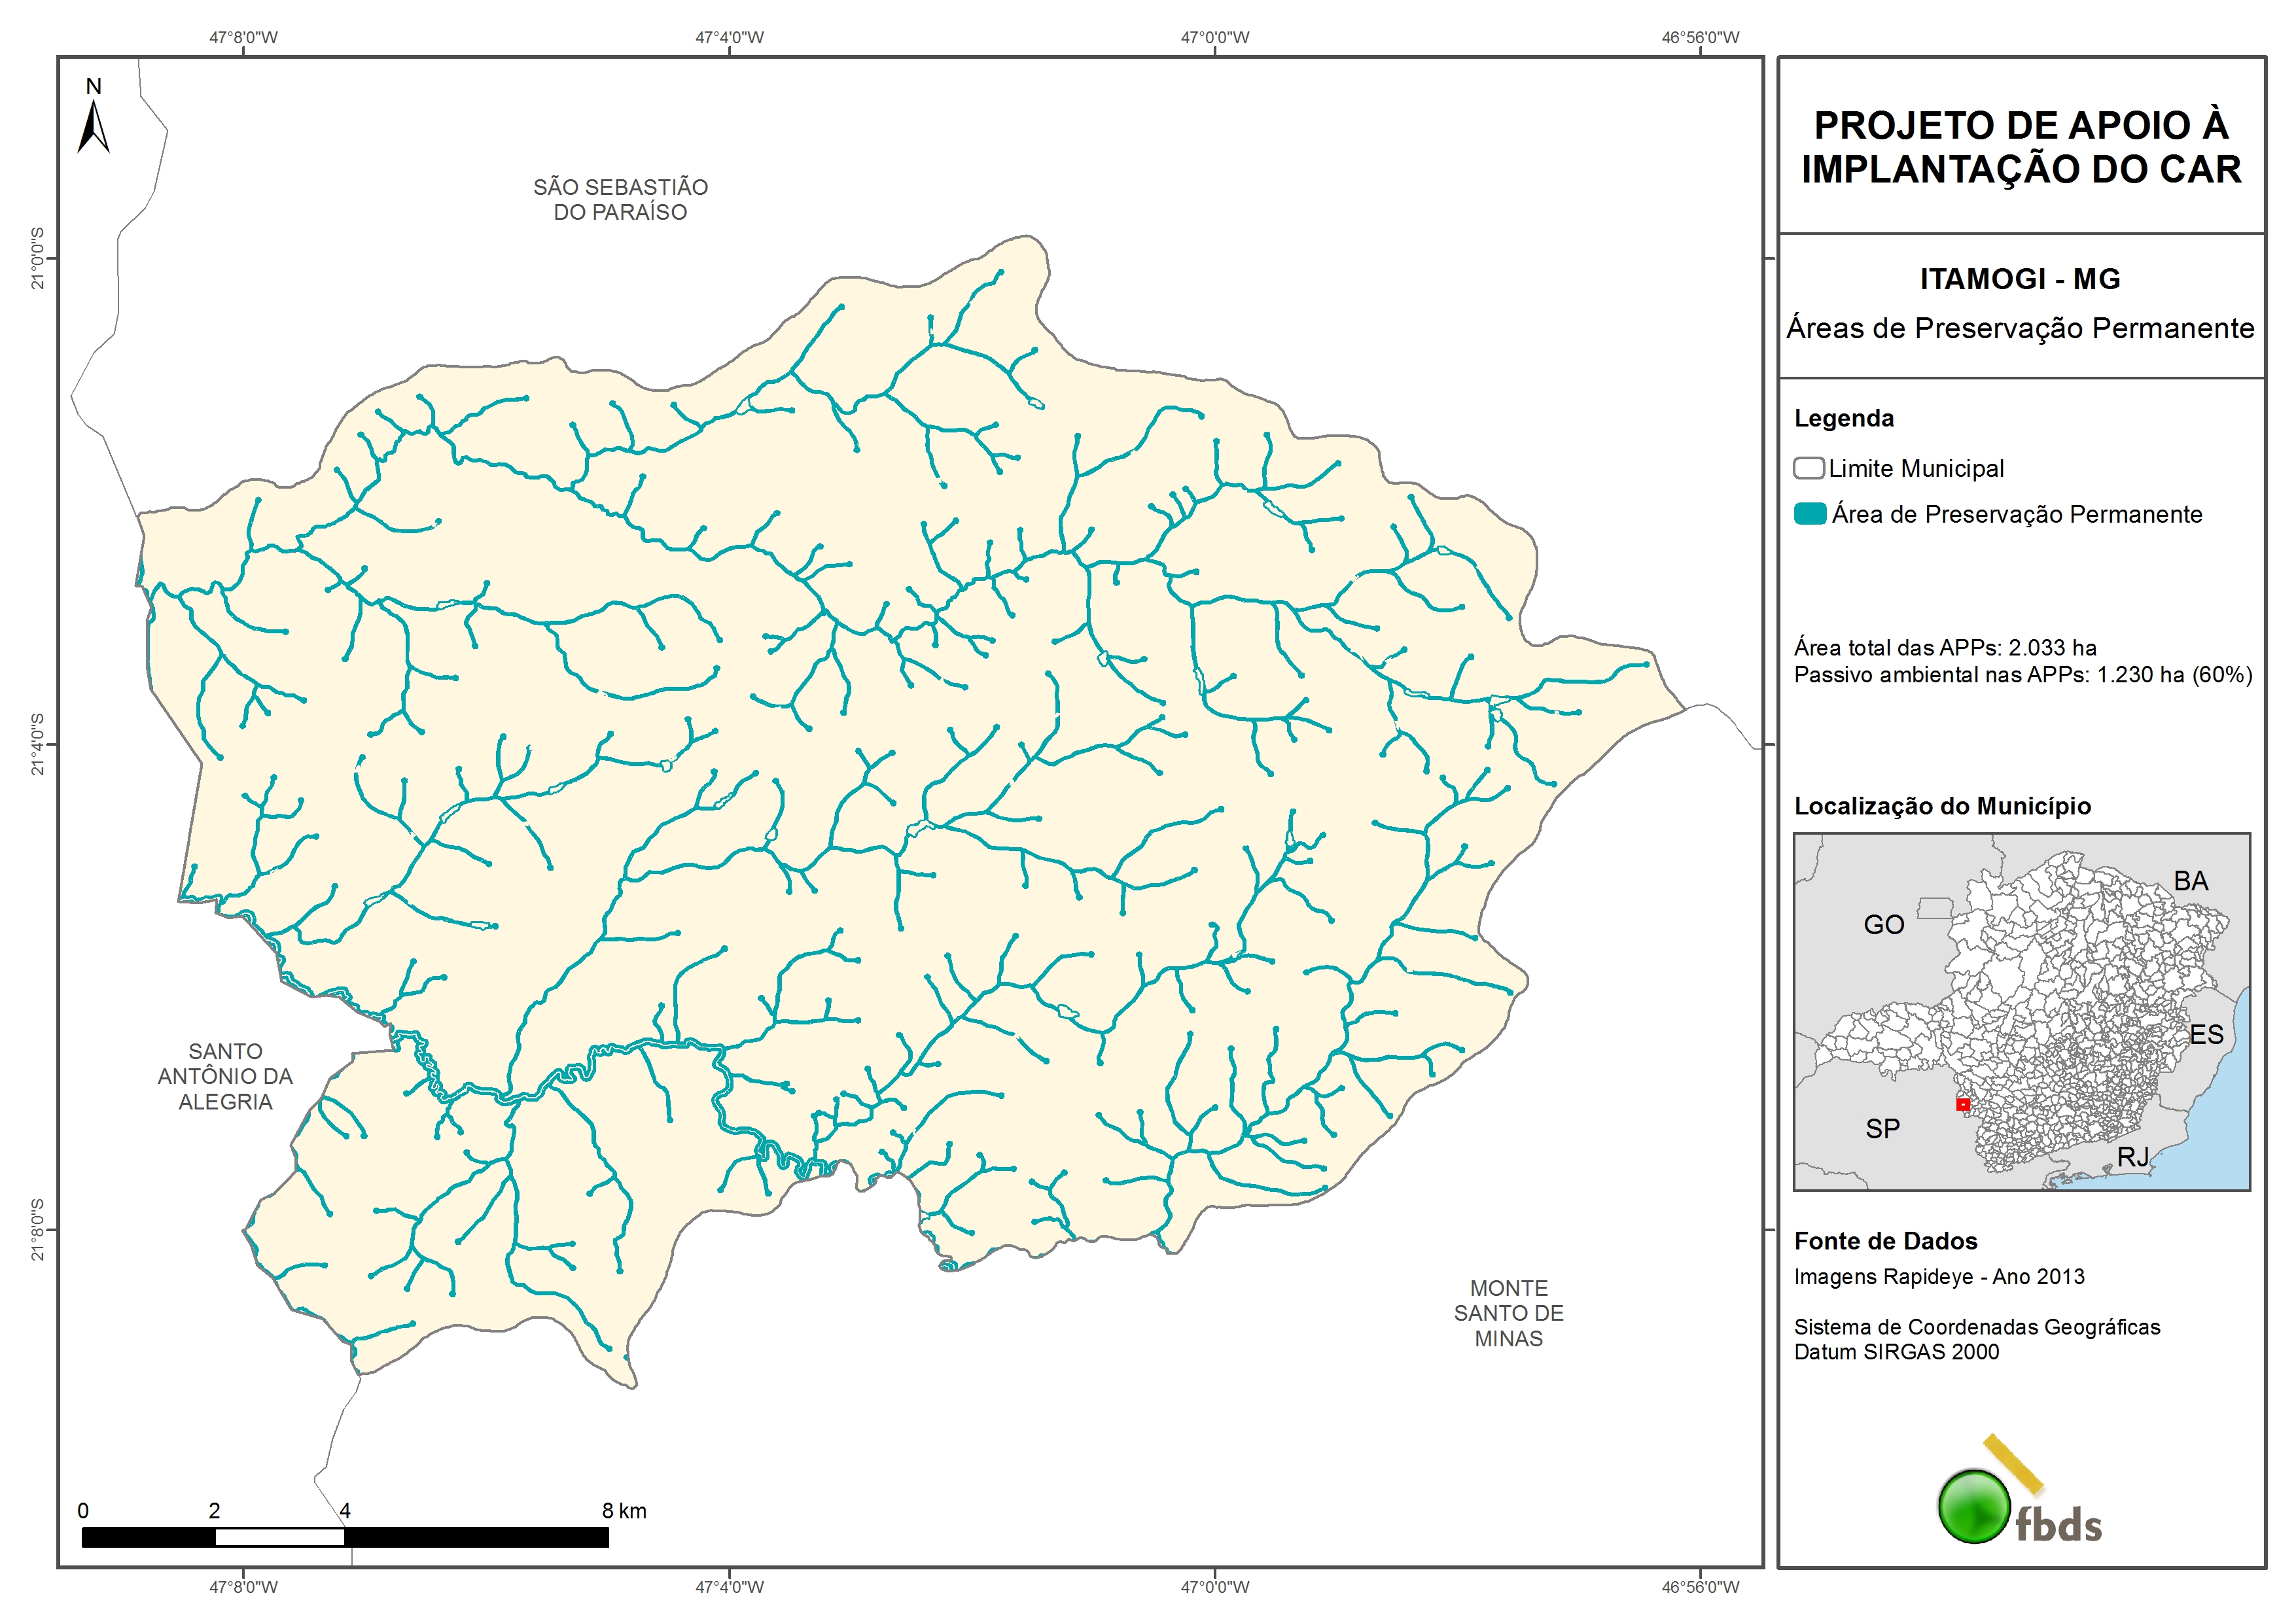The width and height of the screenshot is (2296, 1623).
Task: Click the ITAMOGI - MG heading
Action: (2020, 279)
